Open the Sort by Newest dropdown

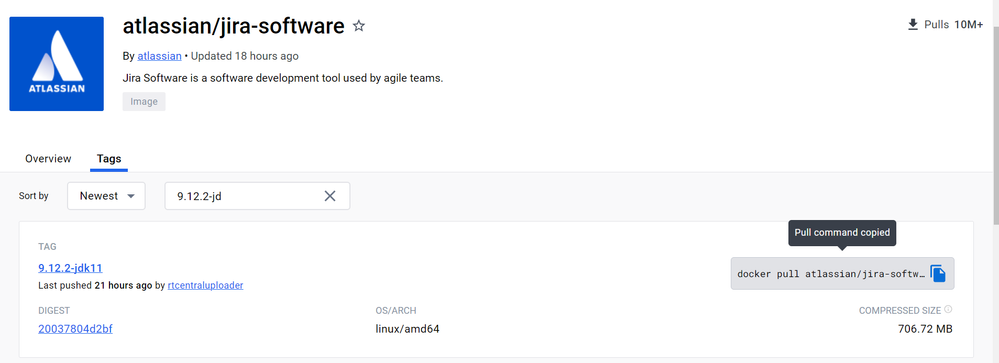(106, 196)
